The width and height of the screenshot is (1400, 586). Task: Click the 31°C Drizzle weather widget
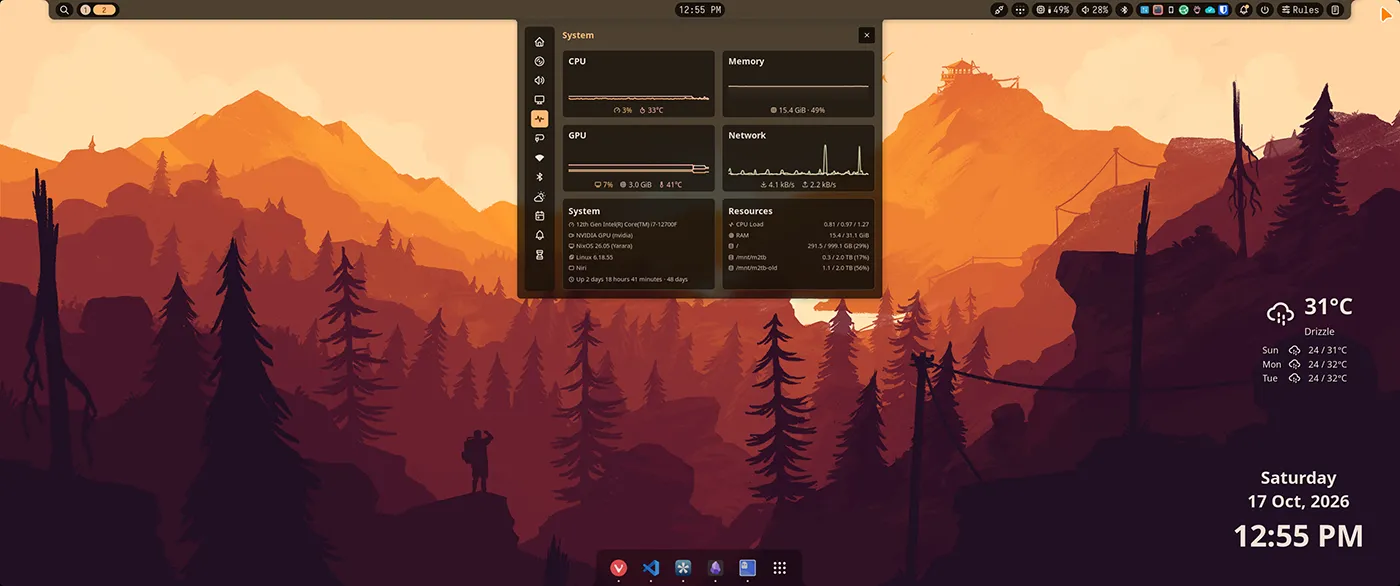tap(1310, 317)
